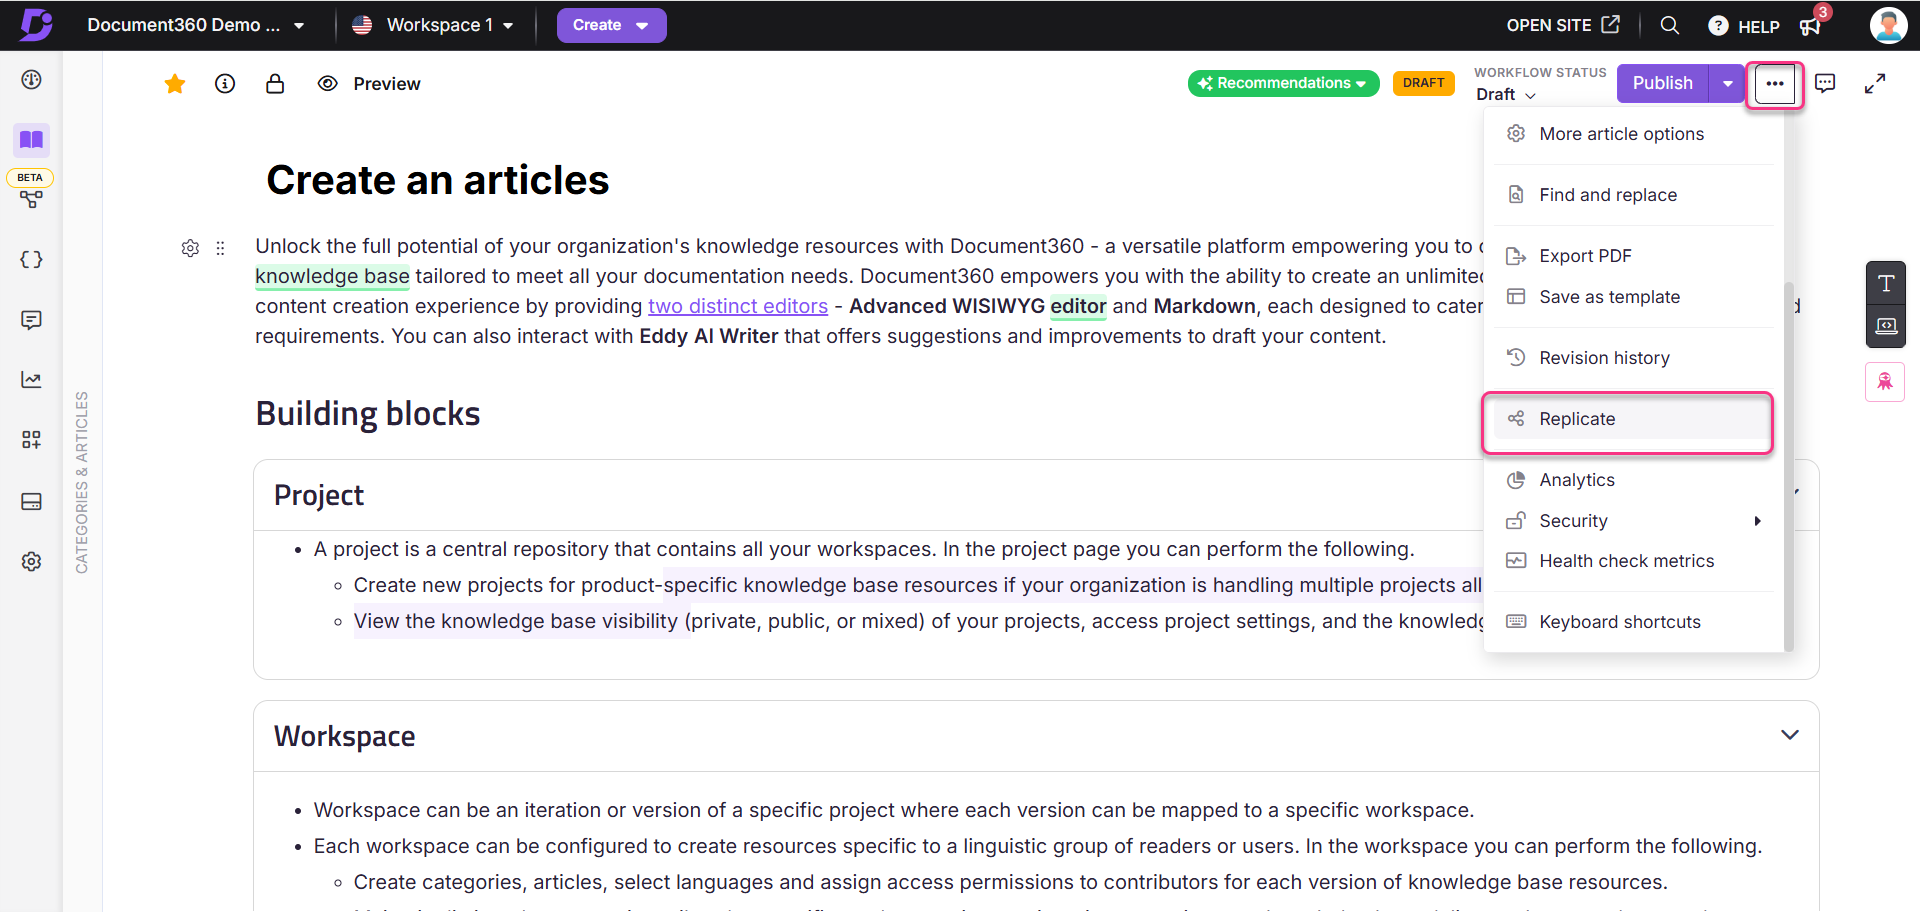The image size is (1920, 912).
Task: Open the feedback comment icon in sidebar
Action: (31, 320)
